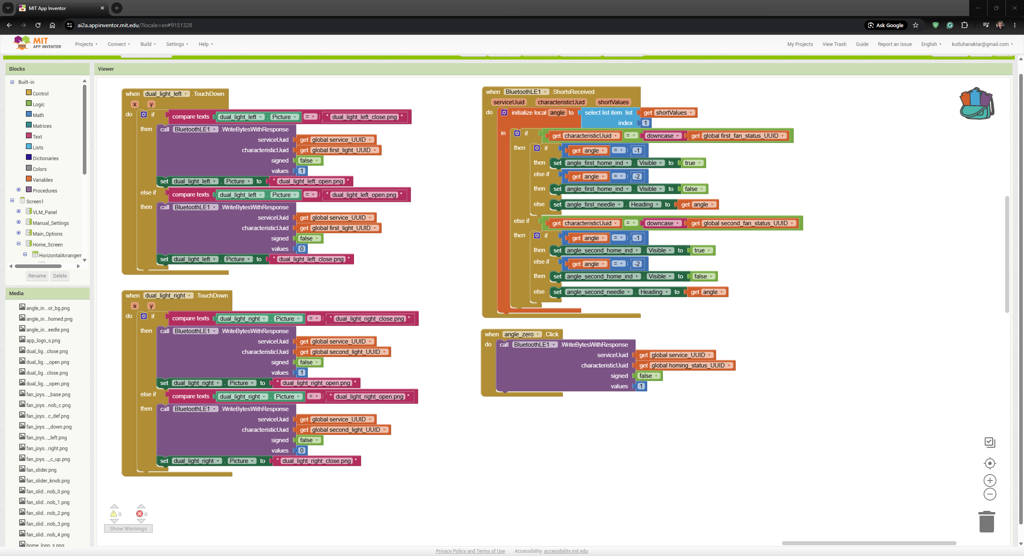The height and width of the screenshot is (556, 1024).
Task: Click the Delete button under Blocks
Action: (59, 276)
